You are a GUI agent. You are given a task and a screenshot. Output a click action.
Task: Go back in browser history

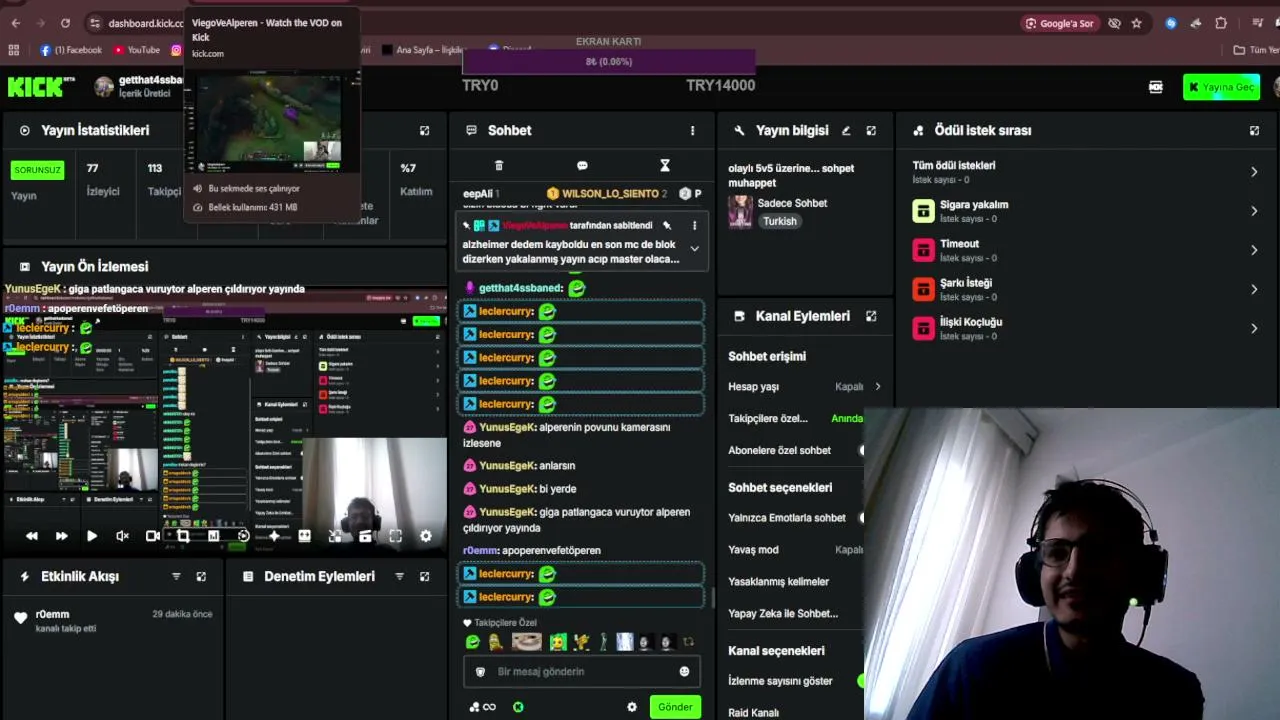tap(15, 23)
